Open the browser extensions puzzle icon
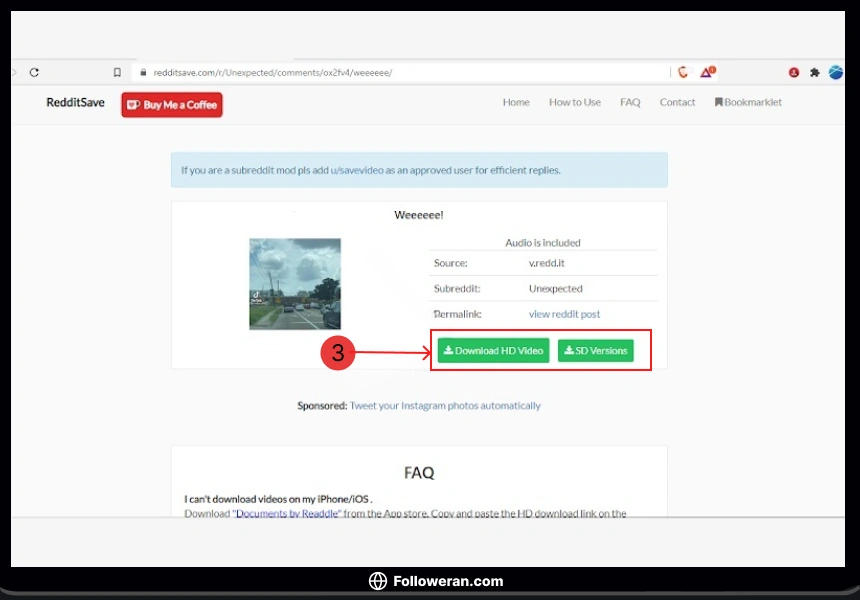This screenshot has width=860, height=600. (815, 72)
